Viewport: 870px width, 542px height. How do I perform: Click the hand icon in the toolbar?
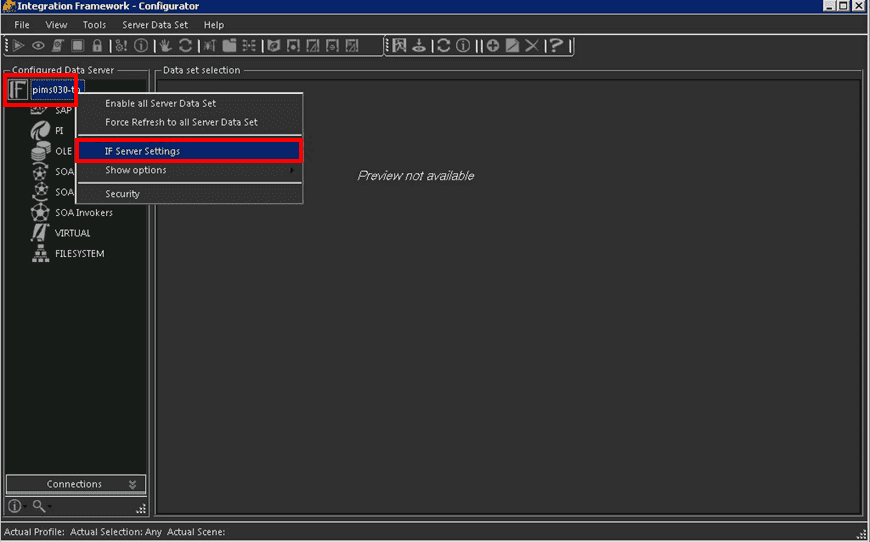(x=165, y=45)
